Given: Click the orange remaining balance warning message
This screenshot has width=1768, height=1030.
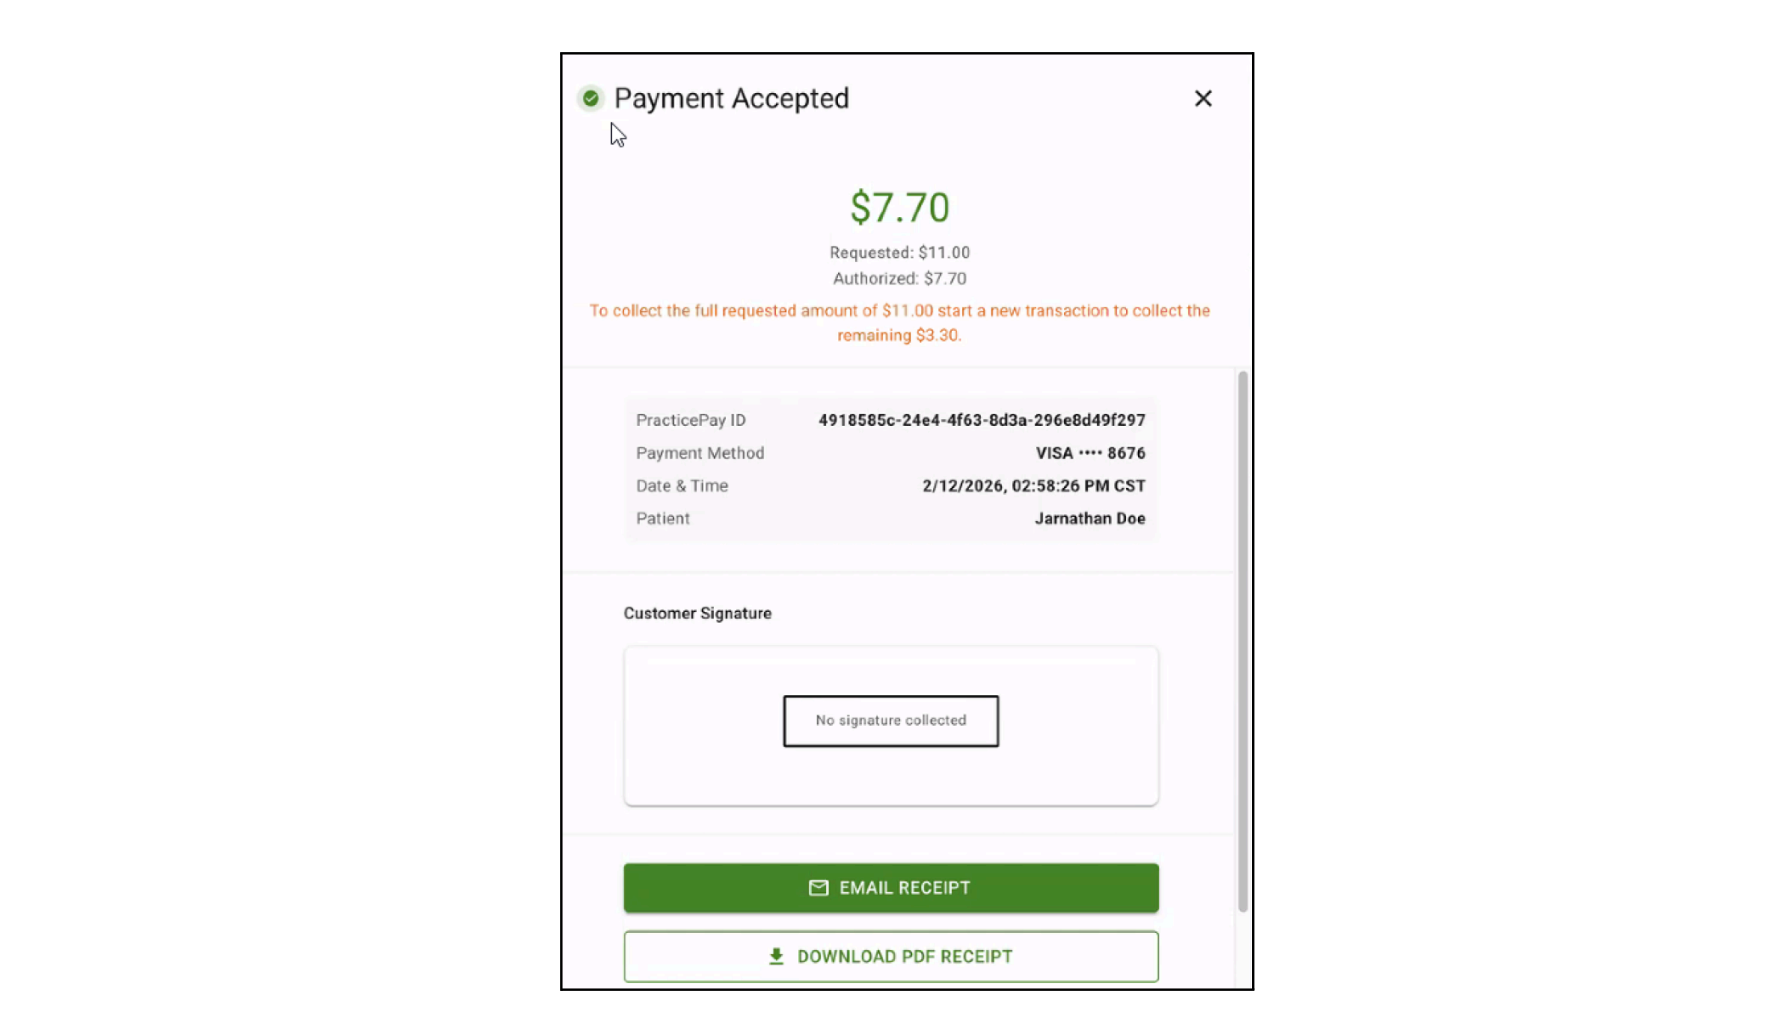Looking at the screenshot, I should pyautogui.click(x=899, y=322).
